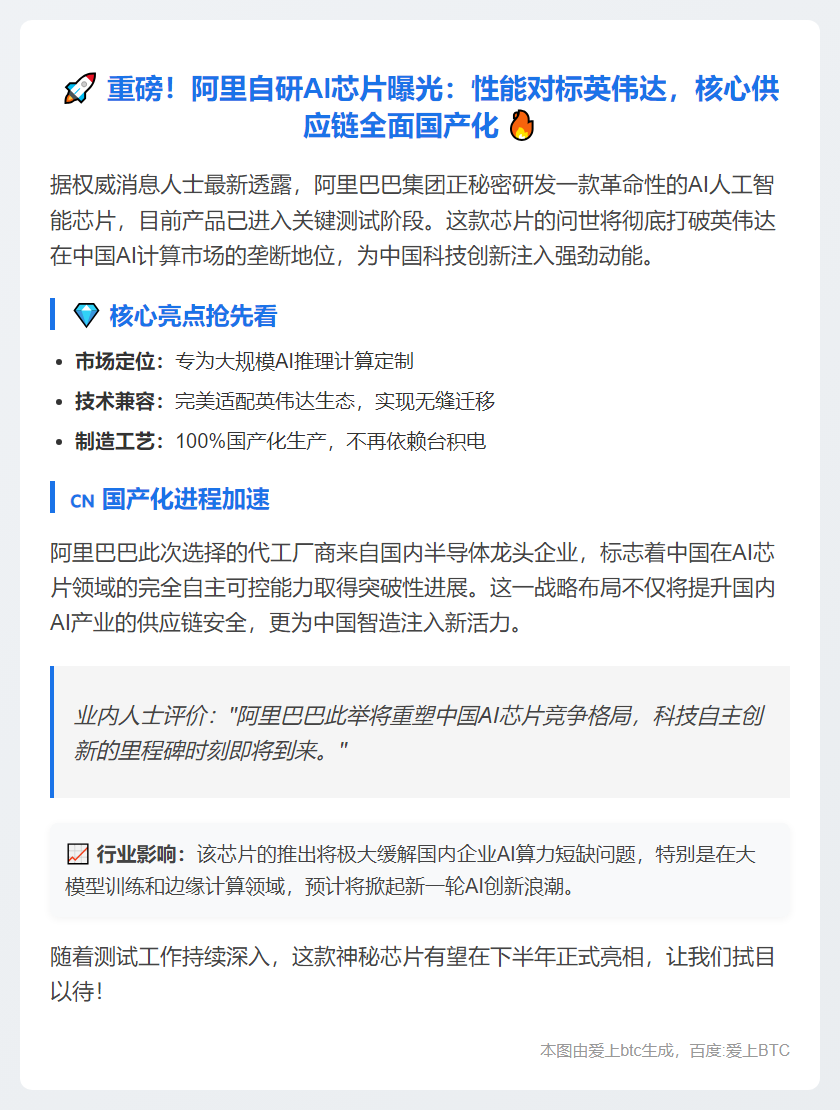Click the footer credit 本图由爱上btc生成
The width and height of the screenshot is (840, 1110).
(606, 1051)
